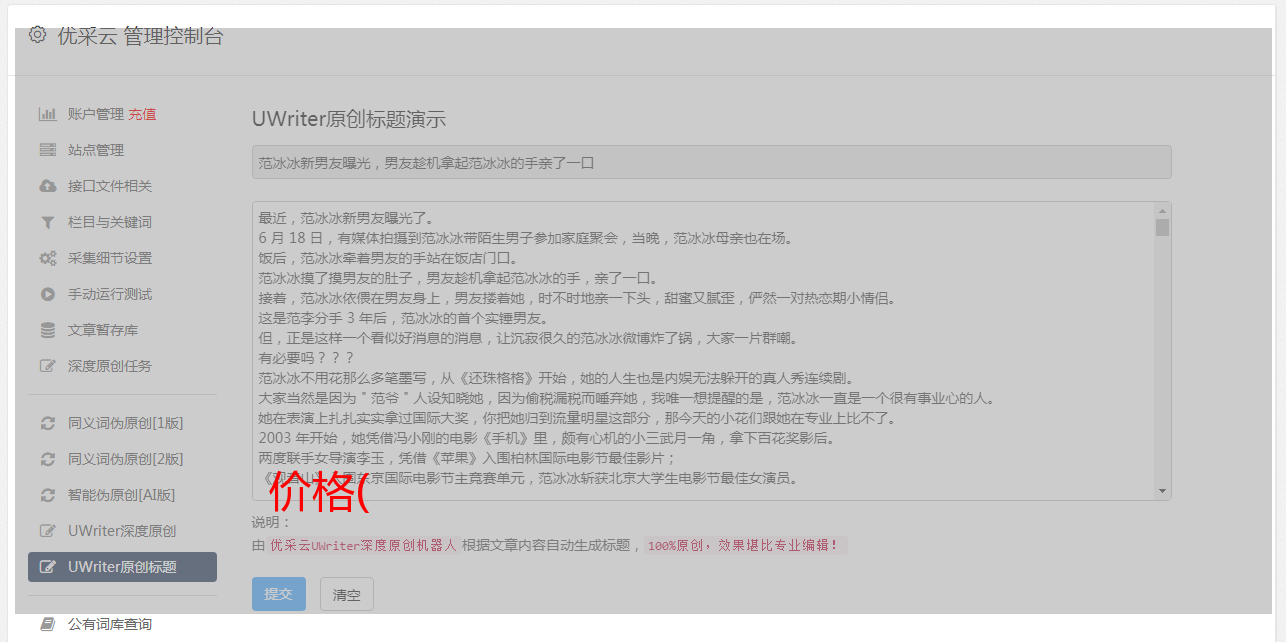Click the UWriter原创标题演示 heading
The height and width of the screenshot is (642, 1286).
(349, 119)
